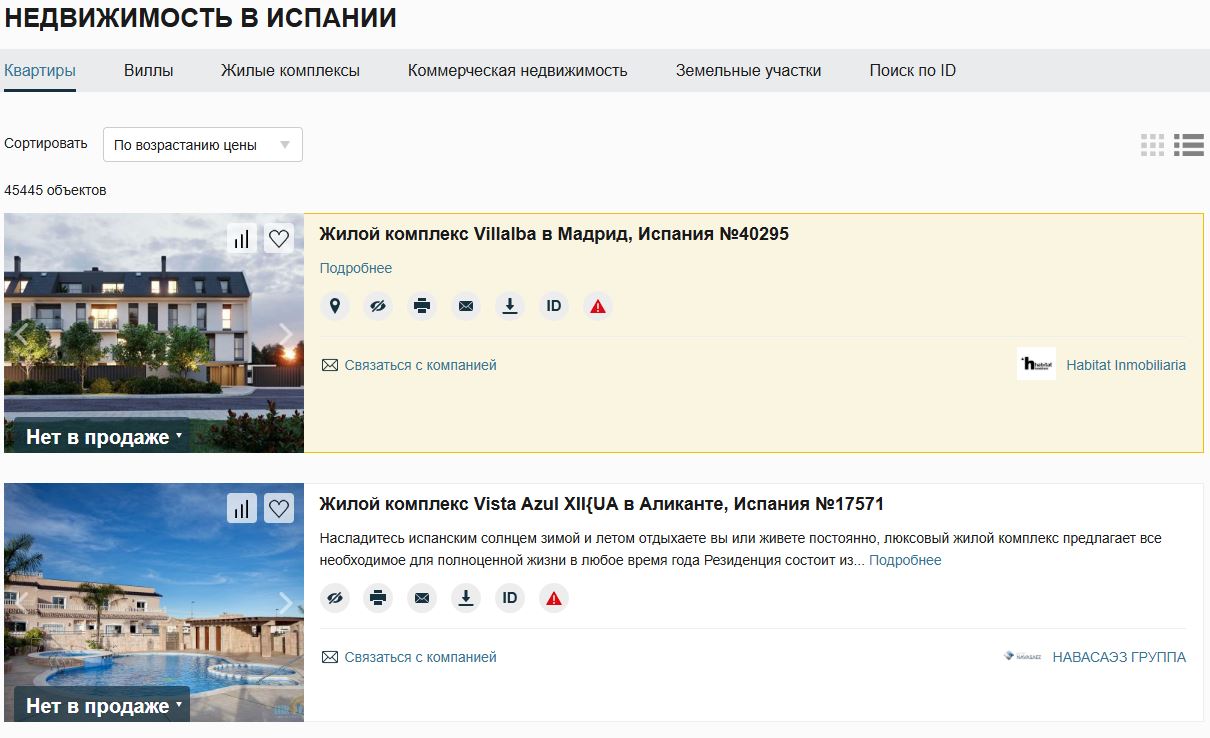Show Villalba complex location on map
The width and height of the screenshot is (1210, 738).
click(x=334, y=306)
